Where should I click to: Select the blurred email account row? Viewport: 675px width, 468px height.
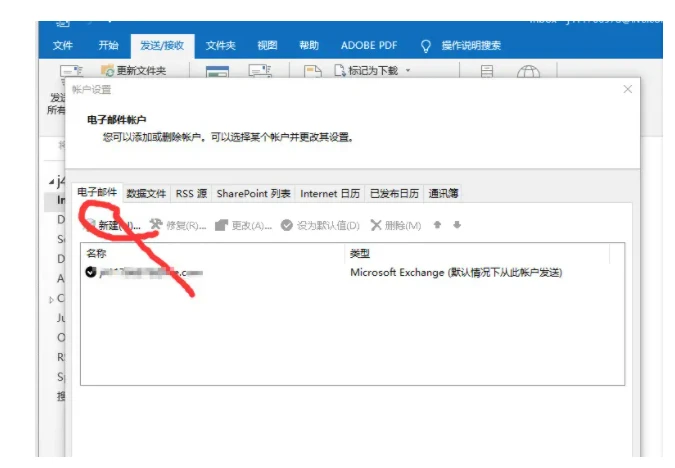pos(352,272)
